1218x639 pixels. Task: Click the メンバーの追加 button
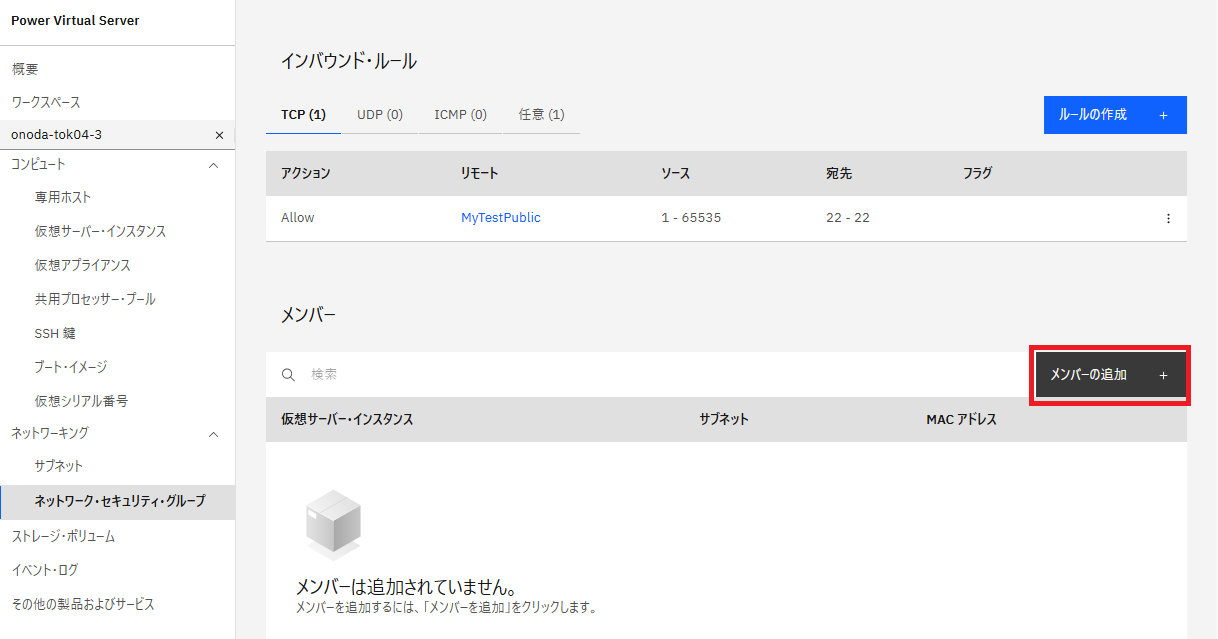pyautogui.click(x=1109, y=375)
